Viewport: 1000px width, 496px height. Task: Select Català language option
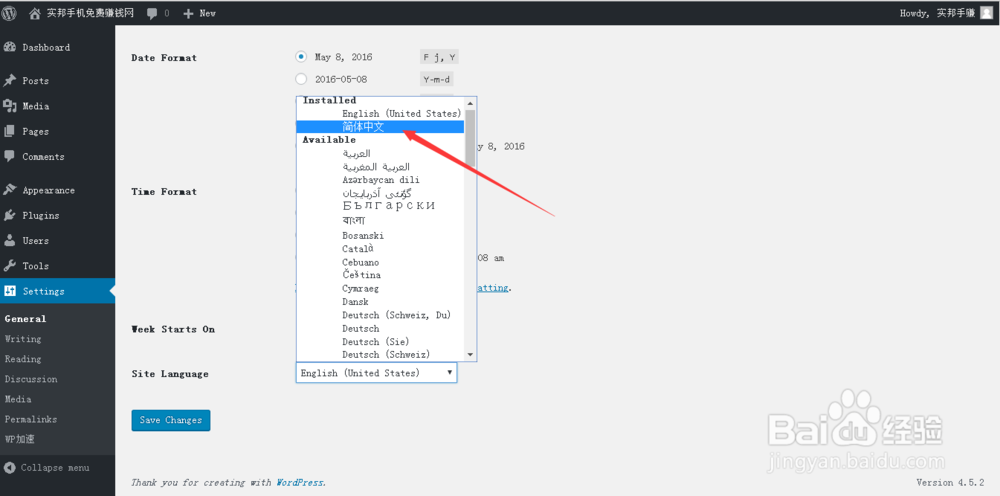(358, 249)
